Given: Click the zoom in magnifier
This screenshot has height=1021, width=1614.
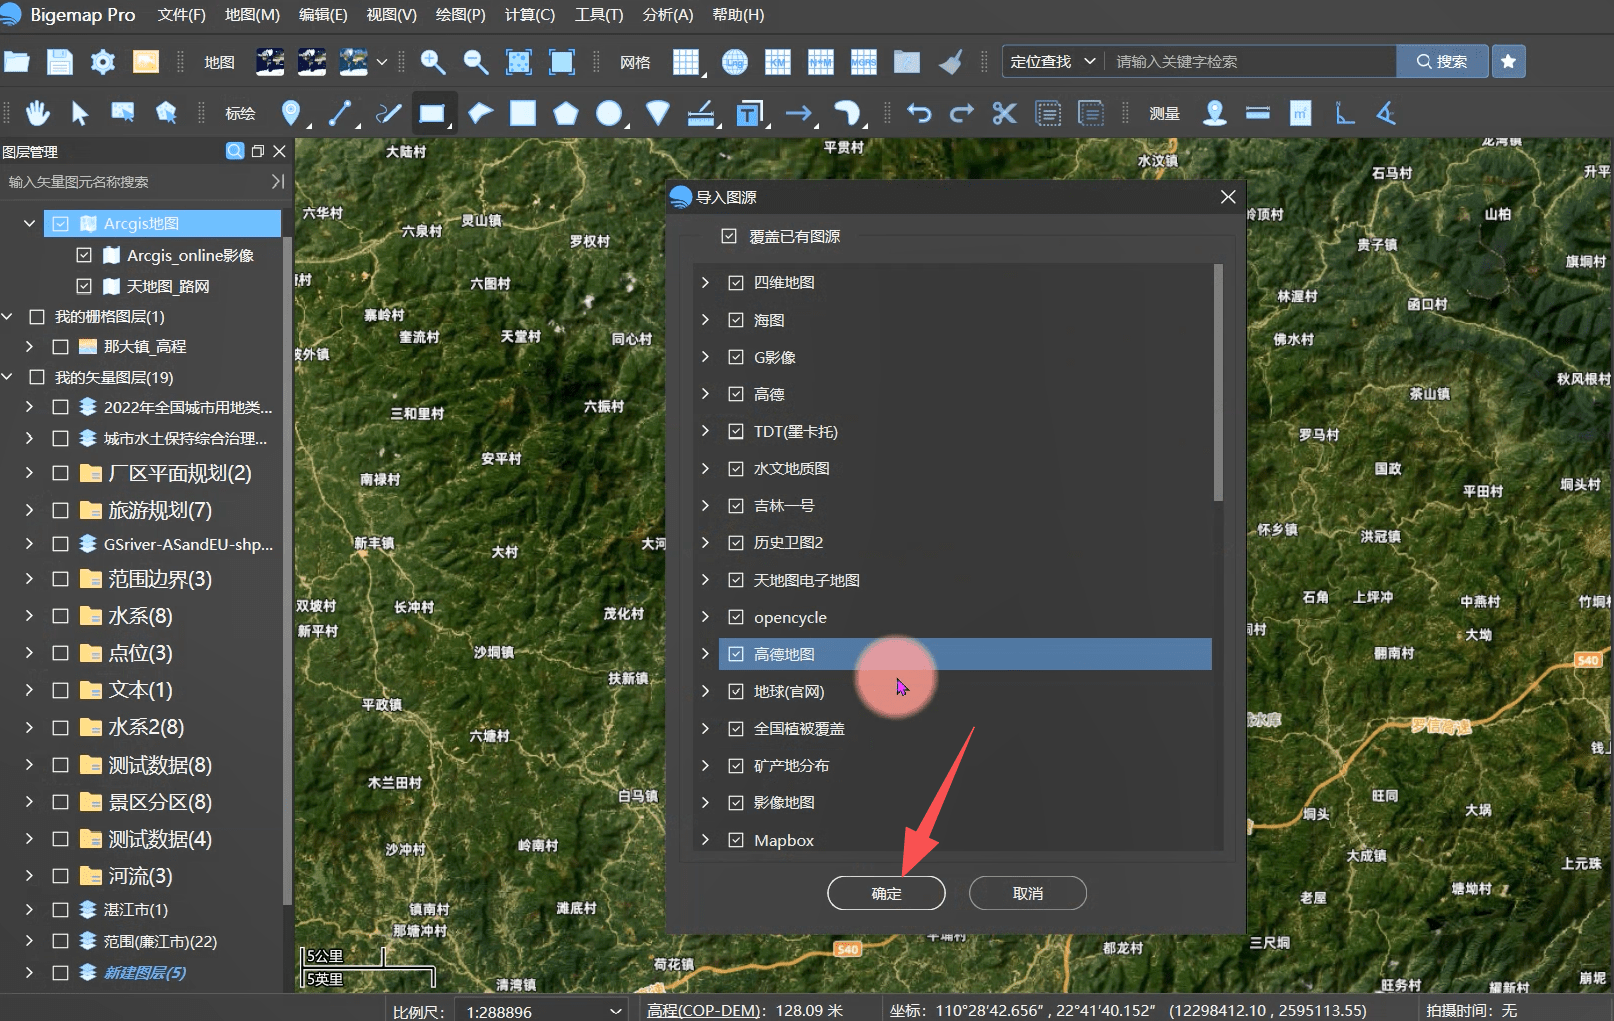Looking at the screenshot, I should pos(433,62).
